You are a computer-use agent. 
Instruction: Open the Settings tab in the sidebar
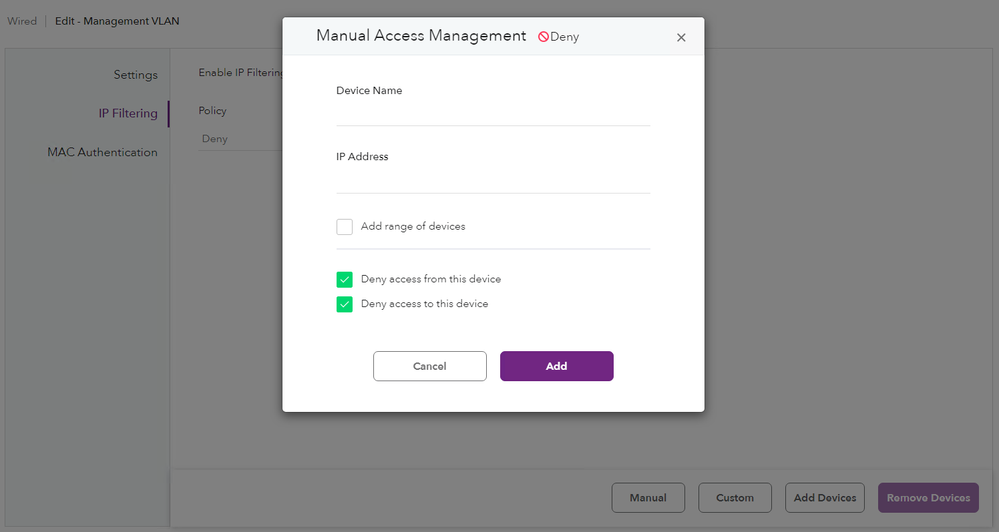[135, 75]
